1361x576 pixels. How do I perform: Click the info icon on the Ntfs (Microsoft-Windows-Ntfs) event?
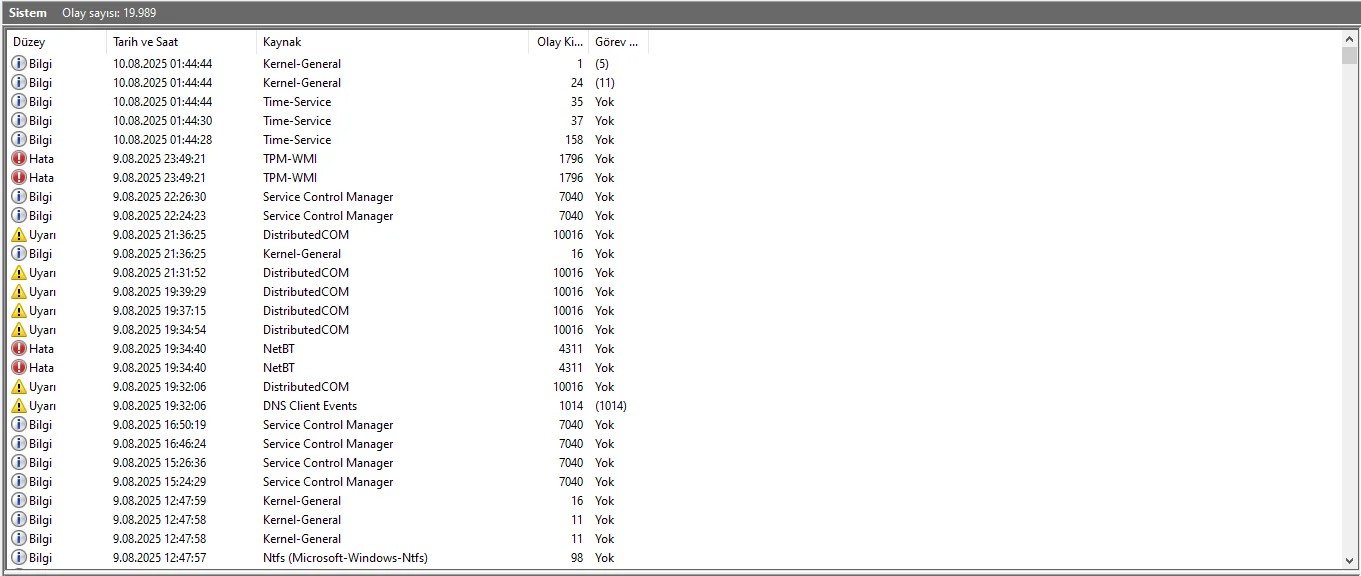18,557
